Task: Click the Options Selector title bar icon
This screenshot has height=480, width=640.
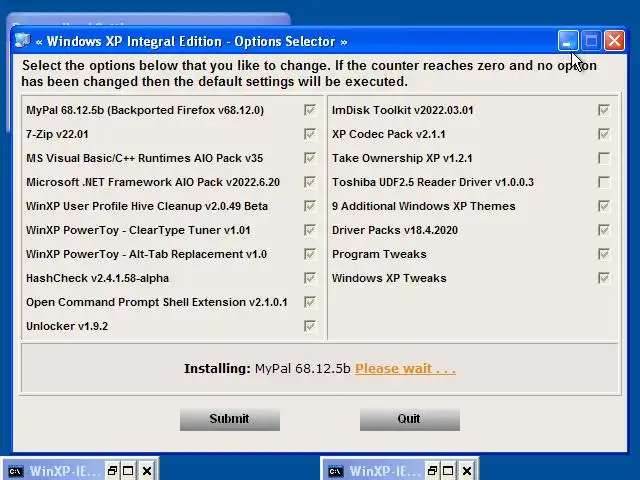Action: click(x=22, y=40)
